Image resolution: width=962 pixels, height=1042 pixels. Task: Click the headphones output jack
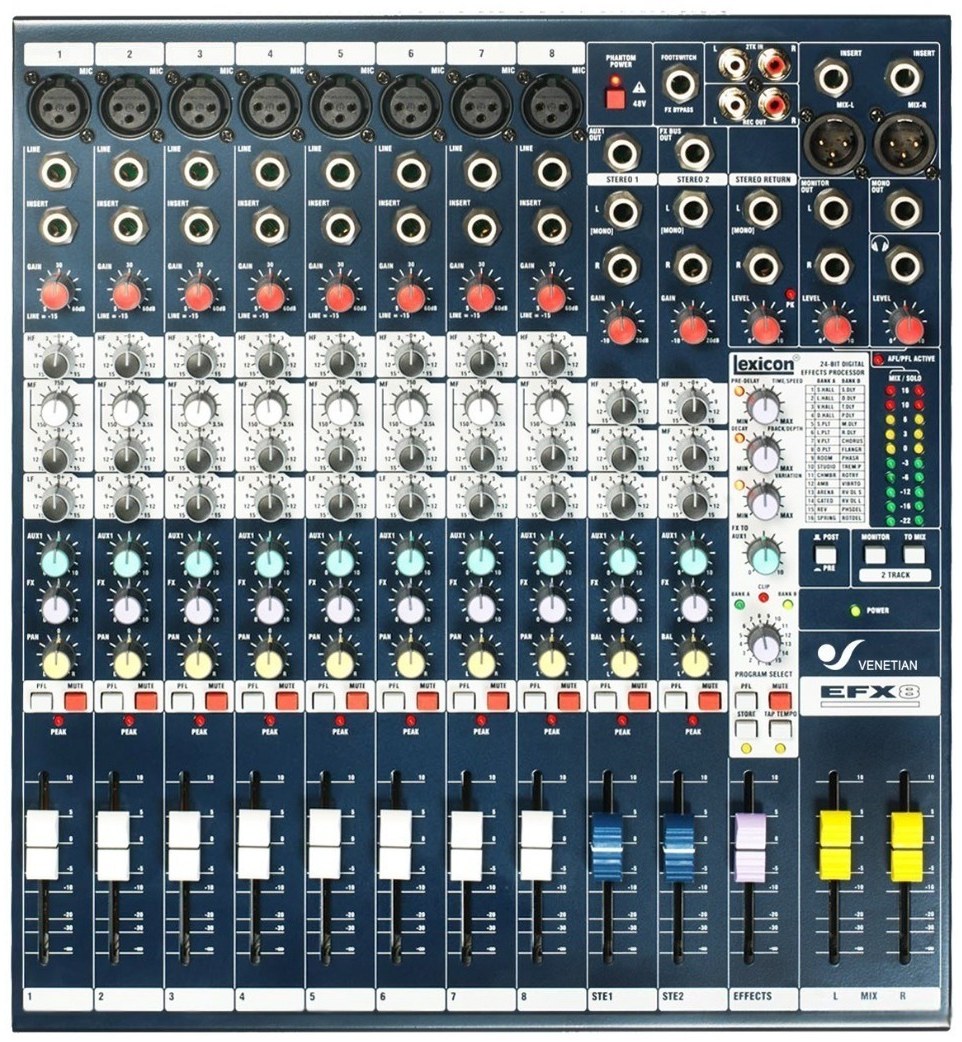click(x=905, y=266)
